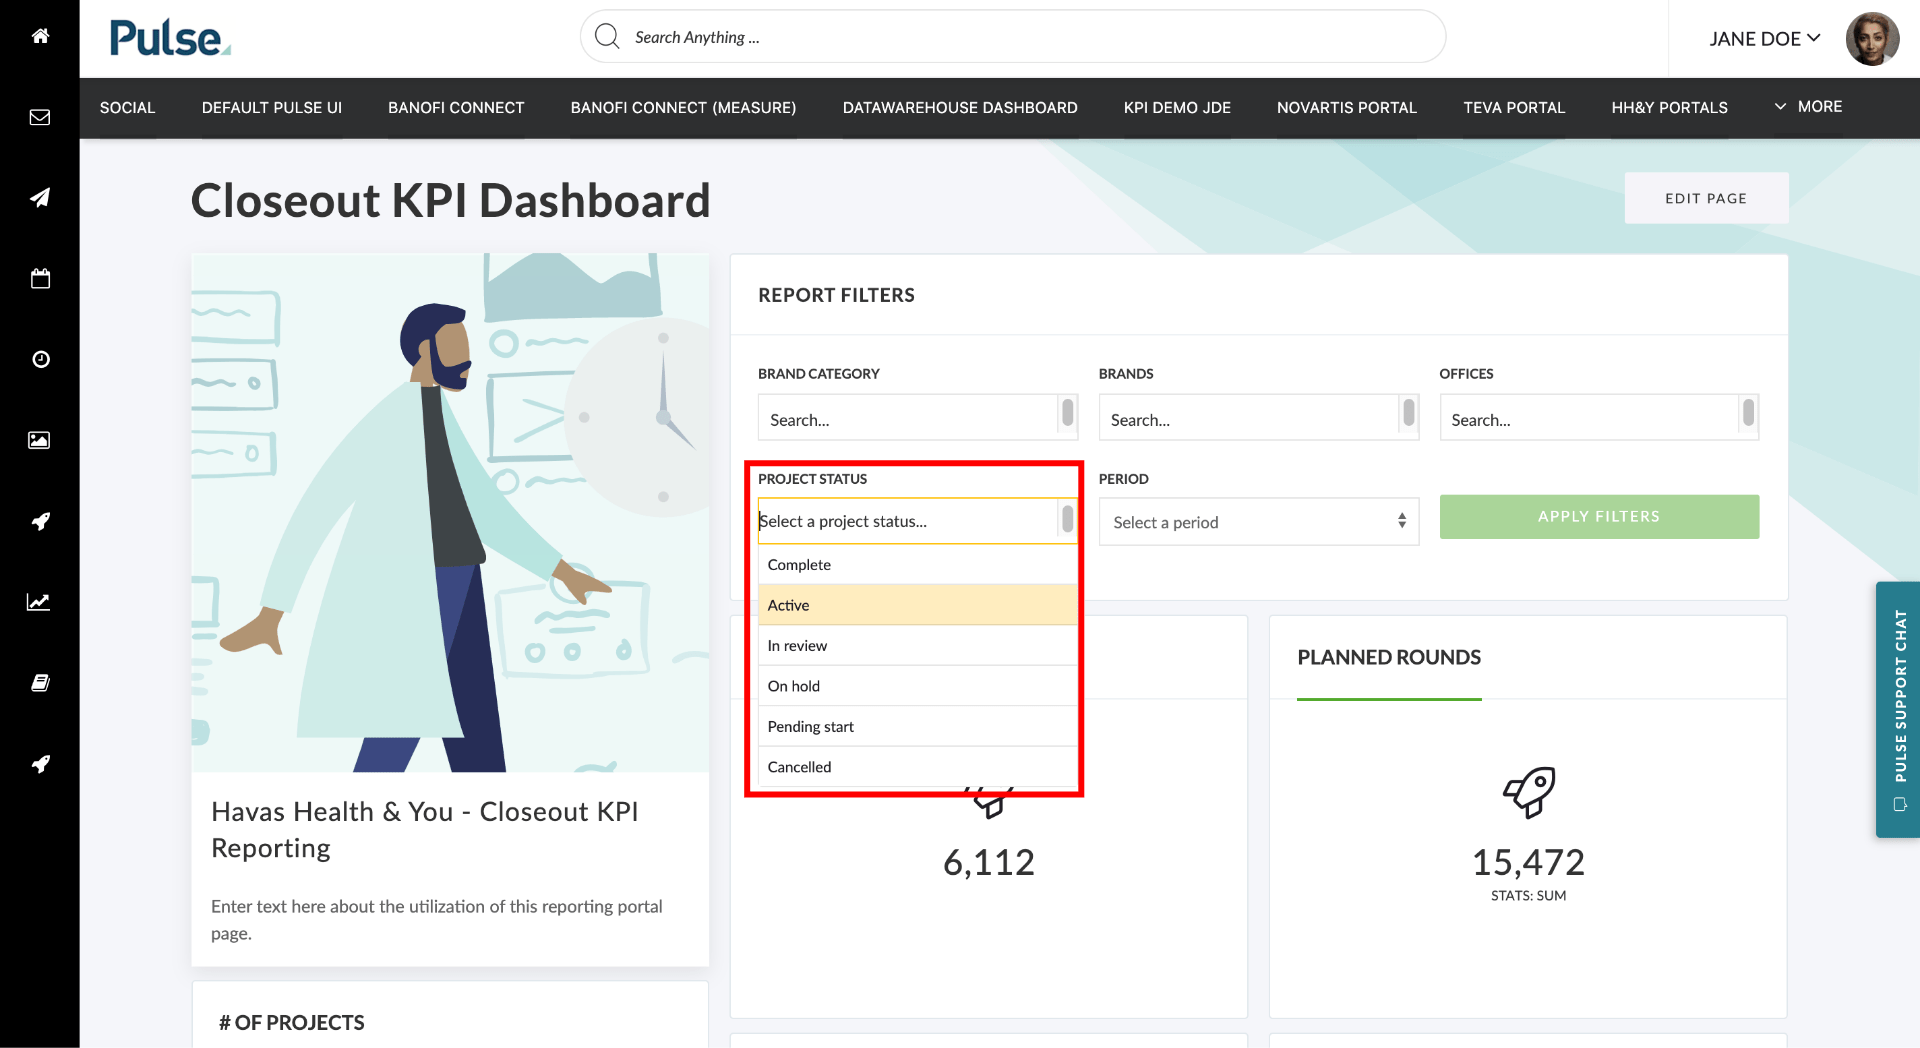The width and height of the screenshot is (1920, 1048).
Task: Open the BANOFI CONNECT tab
Action: click(456, 108)
